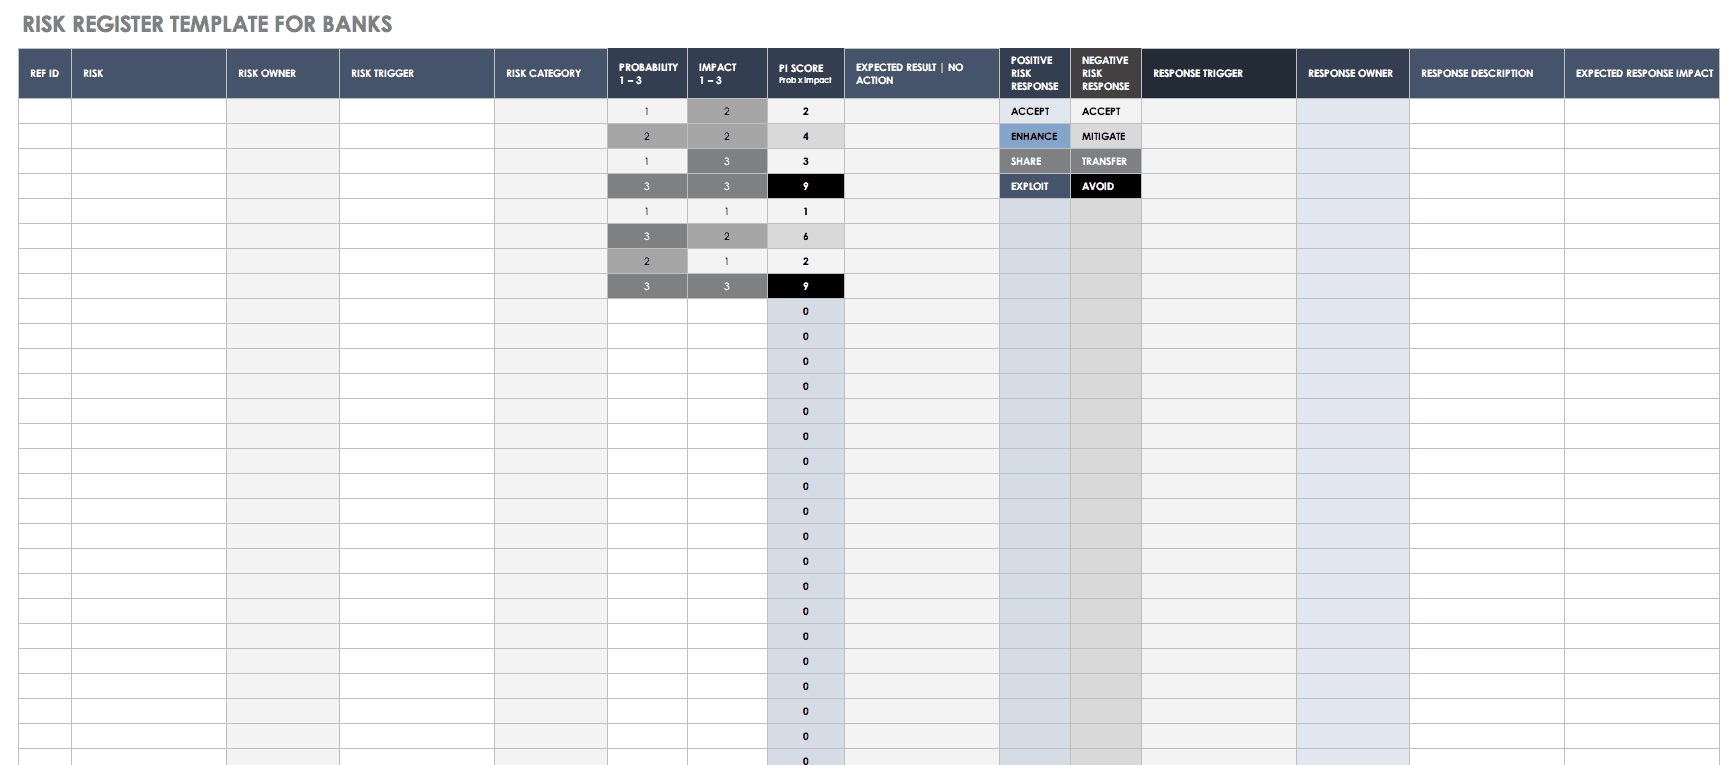Click the PI SCORE column header
Image resolution: width=1735 pixels, height=765 pixels.
click(x=806, y=73)
